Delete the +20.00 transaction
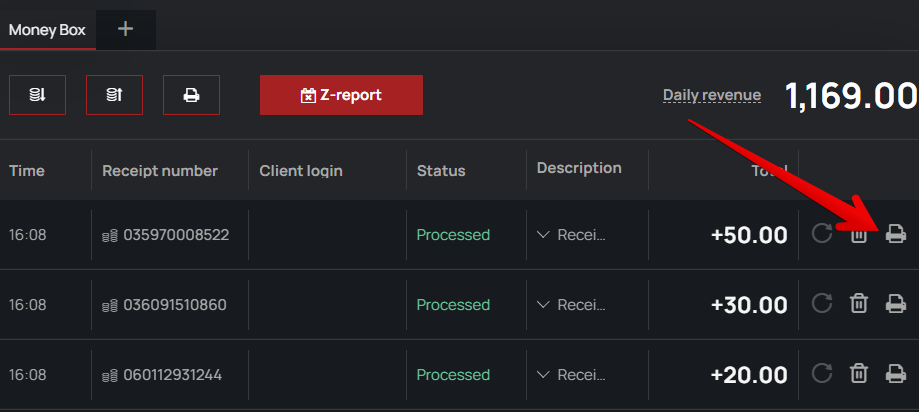 (858, 374)
